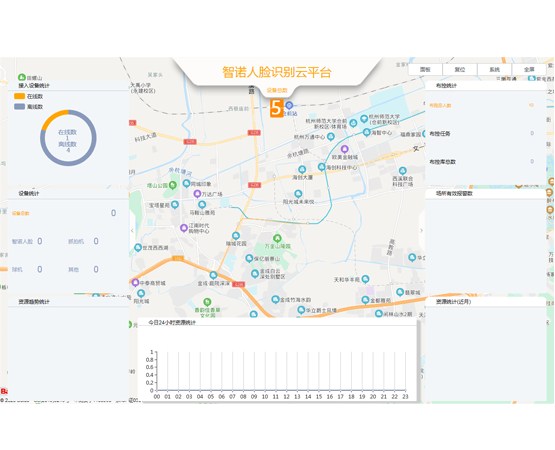Open the 系统 menu button
This screenshot has width=555, height=450.
point(494,69)
